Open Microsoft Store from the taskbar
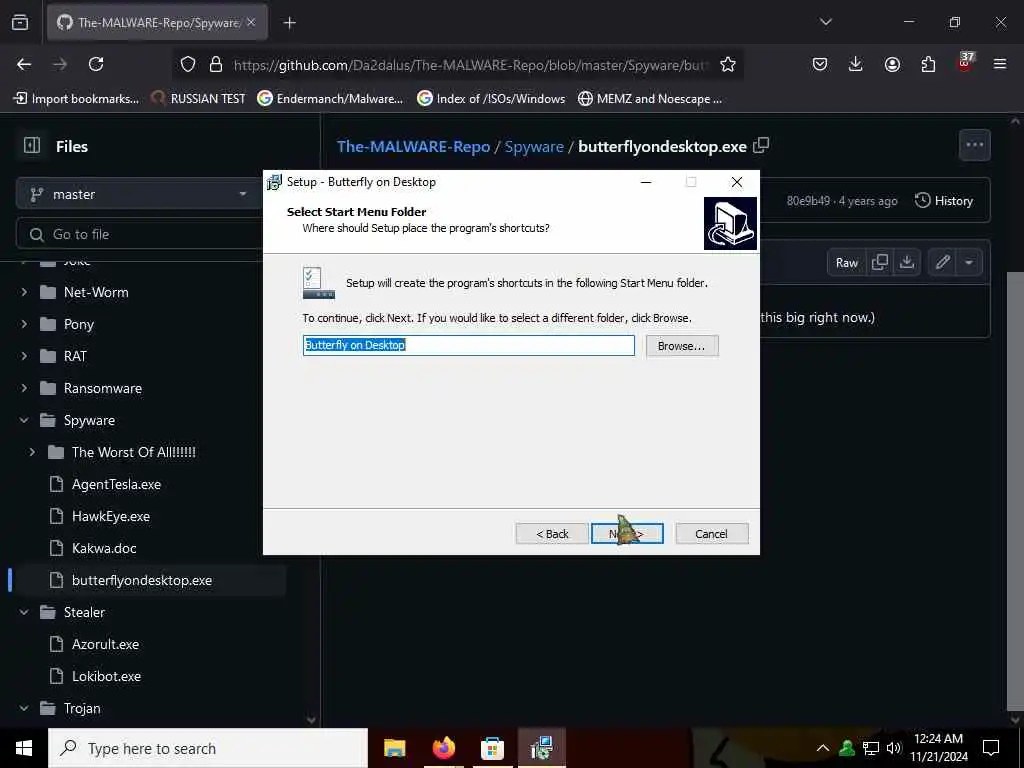1024x768 pixels. click(492, 748)
